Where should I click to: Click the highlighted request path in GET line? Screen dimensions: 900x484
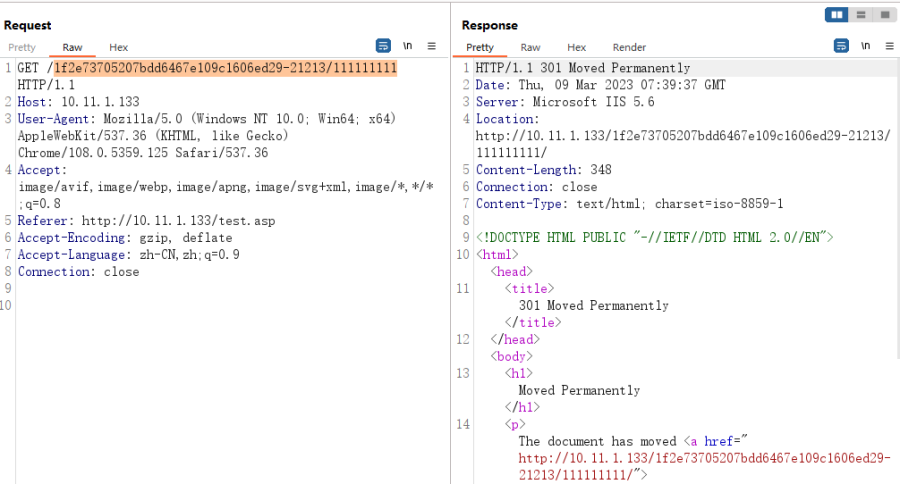(x=225, y=68)
